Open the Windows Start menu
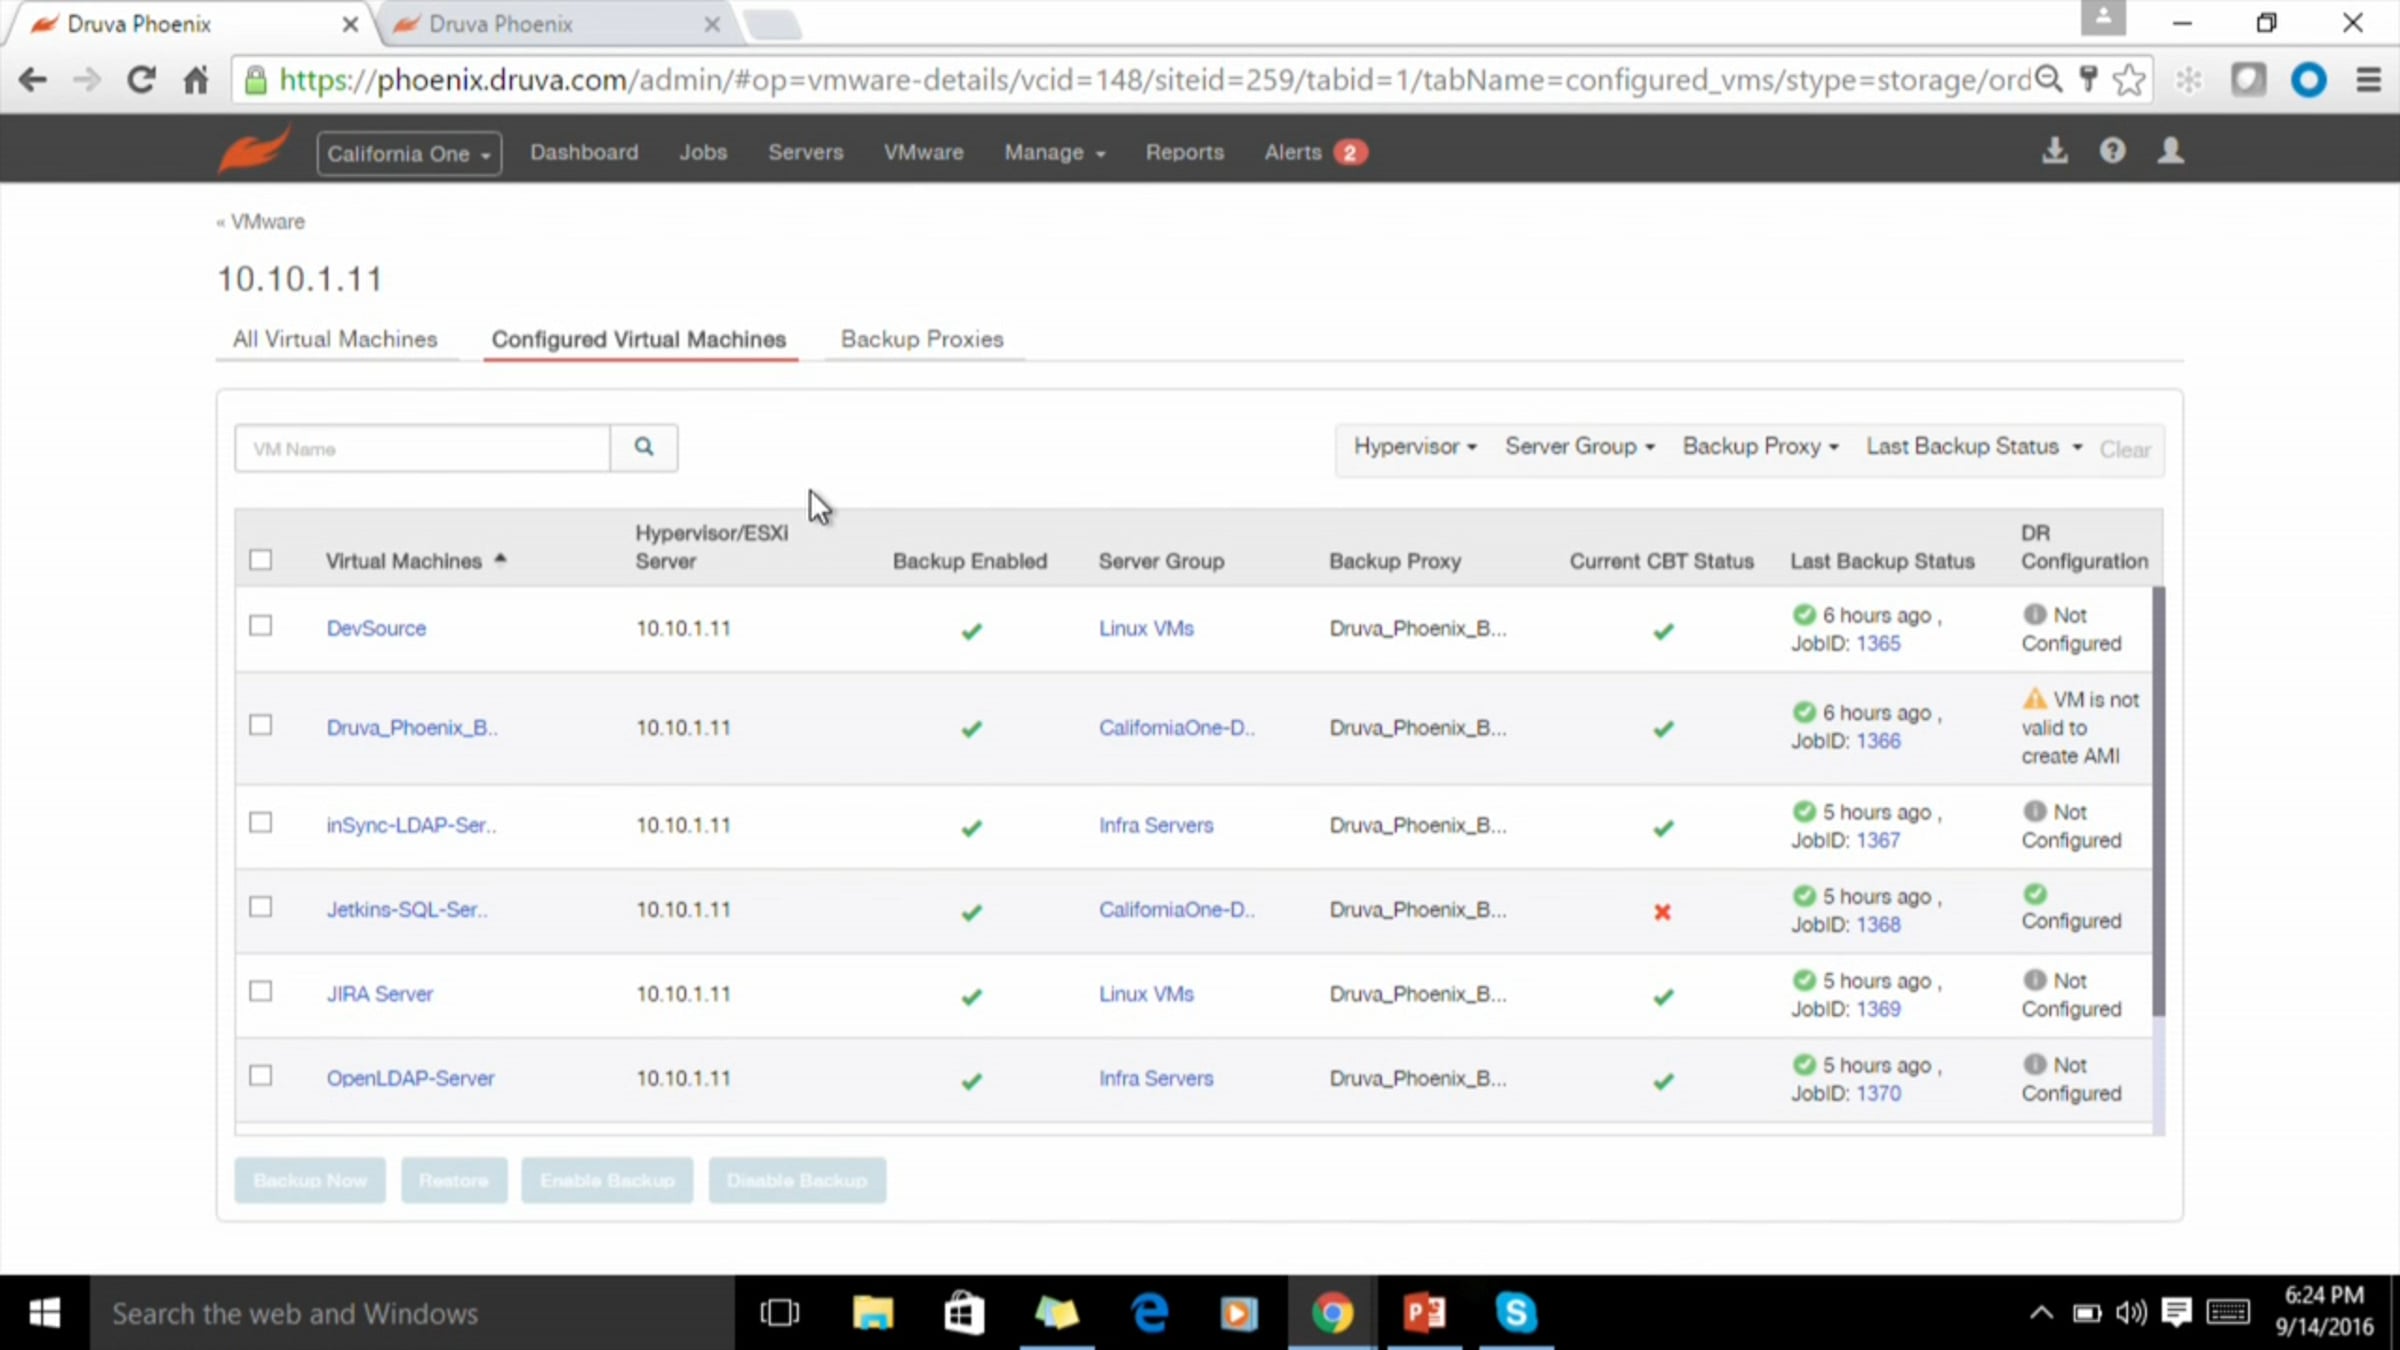2400x1350 pixels. point(45,1313)
